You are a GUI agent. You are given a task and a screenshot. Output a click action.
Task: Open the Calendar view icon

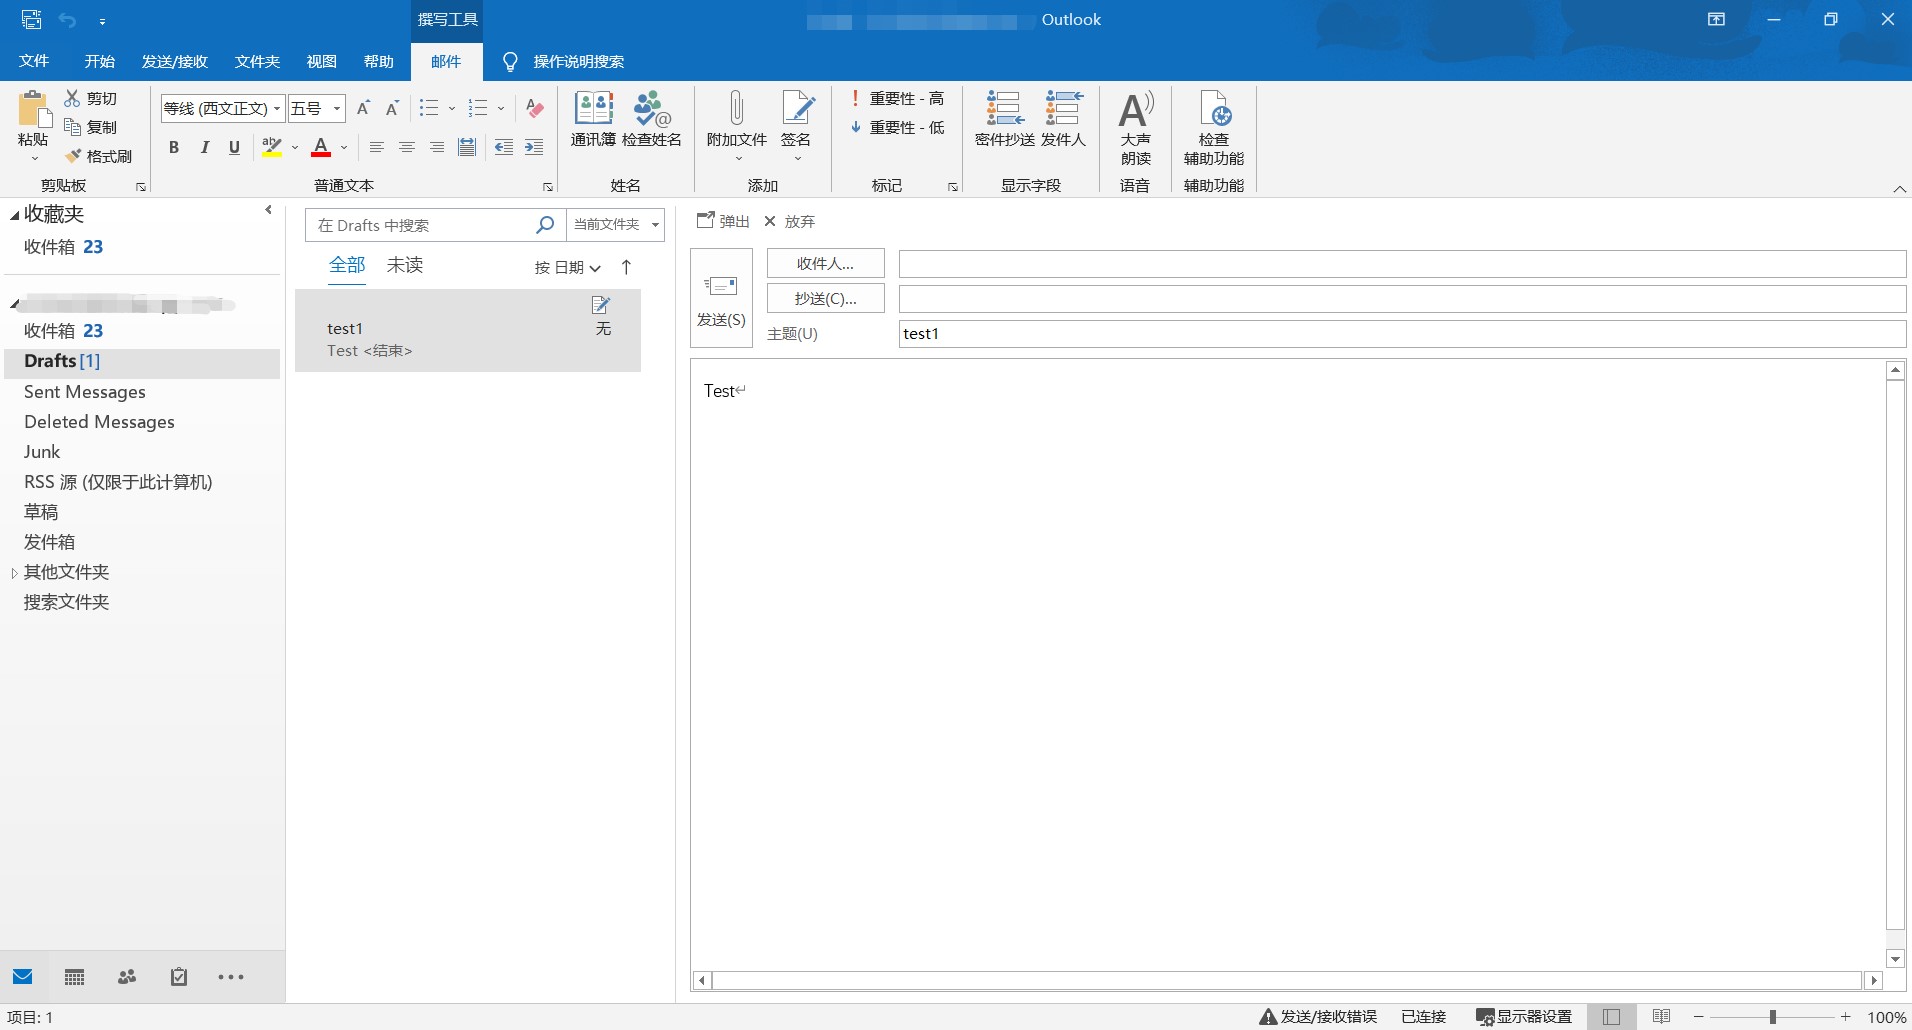74,977
